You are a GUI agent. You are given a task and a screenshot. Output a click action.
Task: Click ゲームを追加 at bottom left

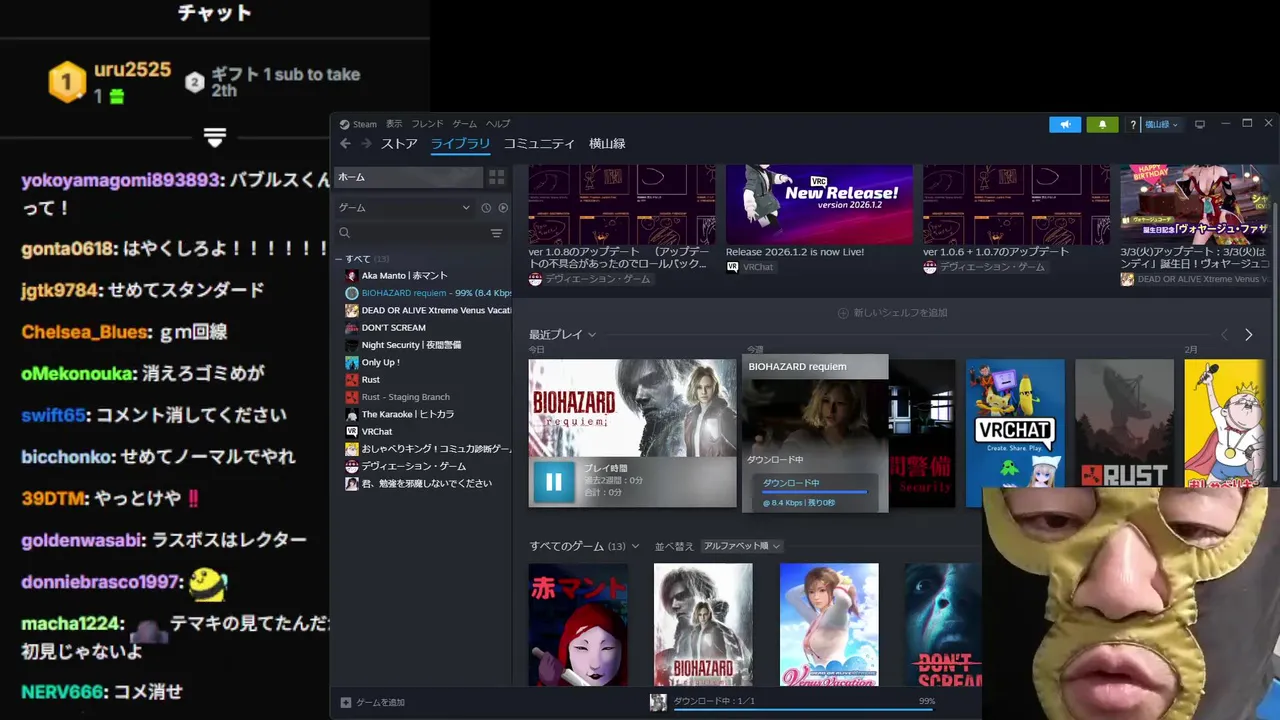380,703
